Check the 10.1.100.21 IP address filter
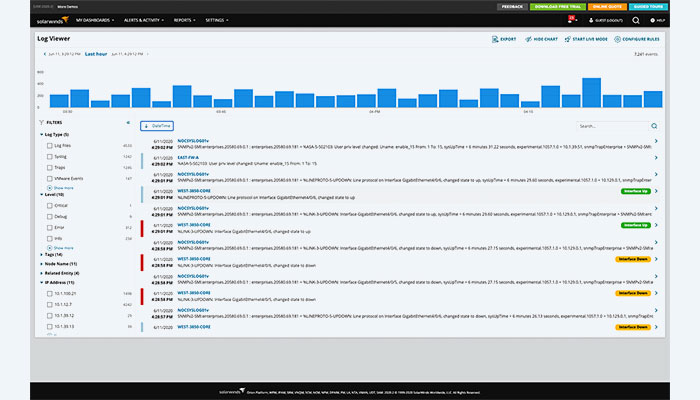 point(50,294)
